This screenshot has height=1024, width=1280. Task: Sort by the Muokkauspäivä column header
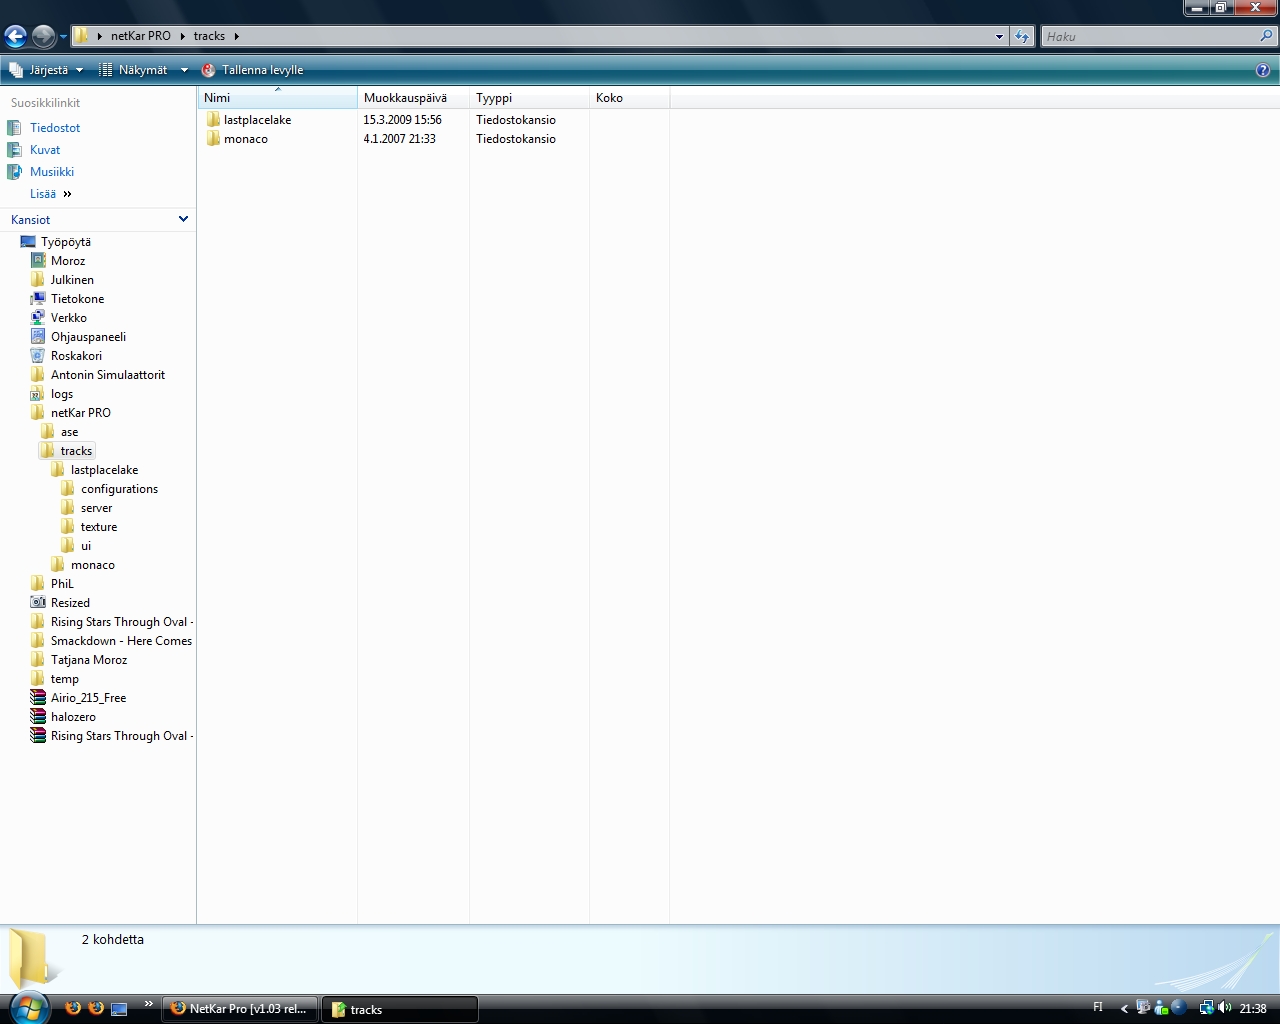click(413, 98)
